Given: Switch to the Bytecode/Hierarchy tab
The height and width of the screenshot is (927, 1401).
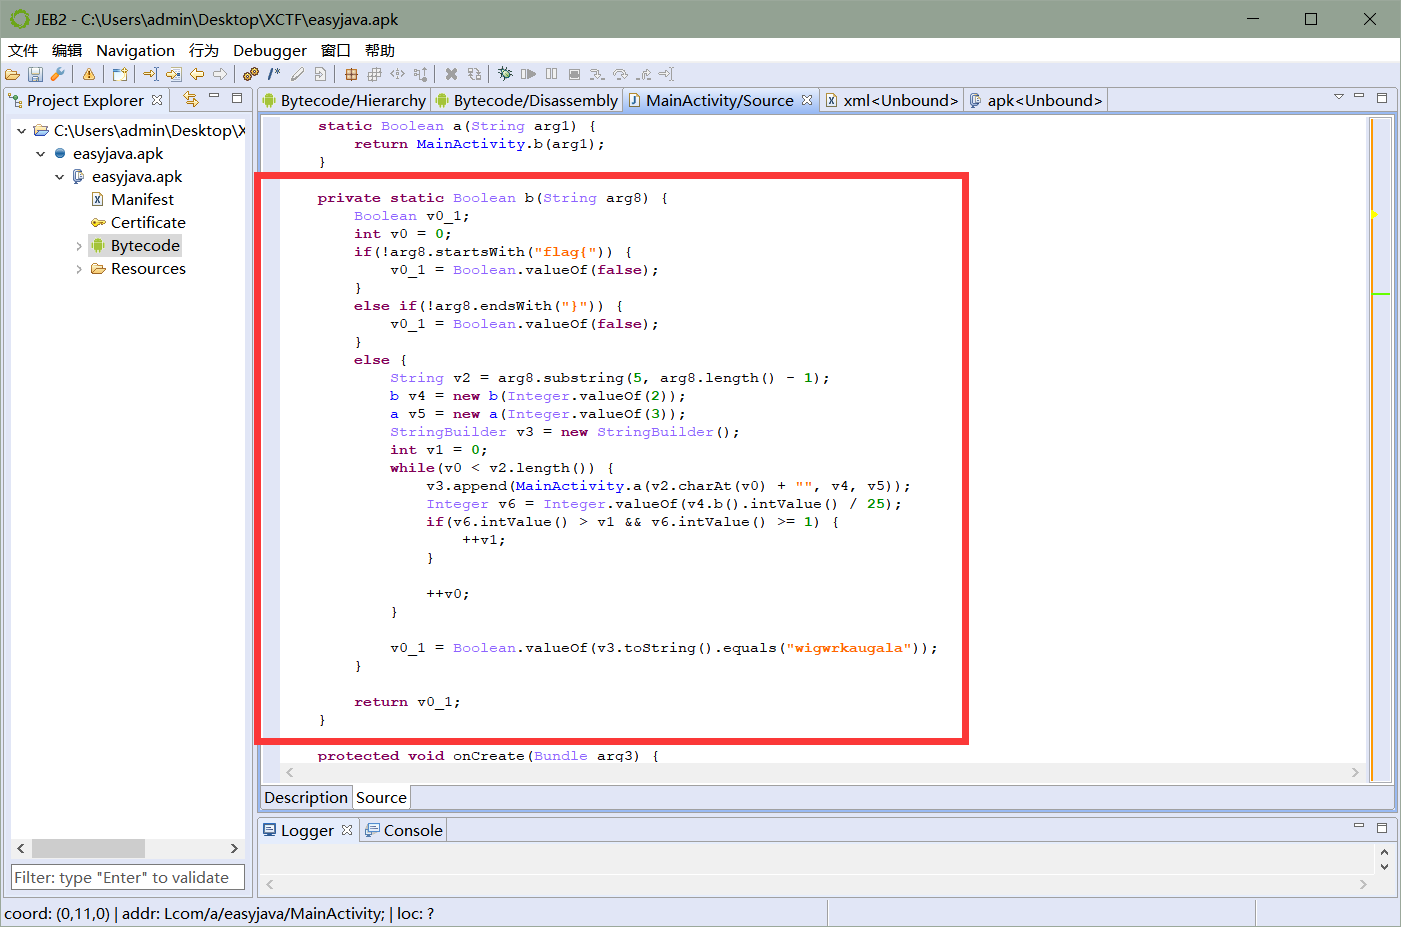Looking at the screenshot, I should (x=344, y=100).
